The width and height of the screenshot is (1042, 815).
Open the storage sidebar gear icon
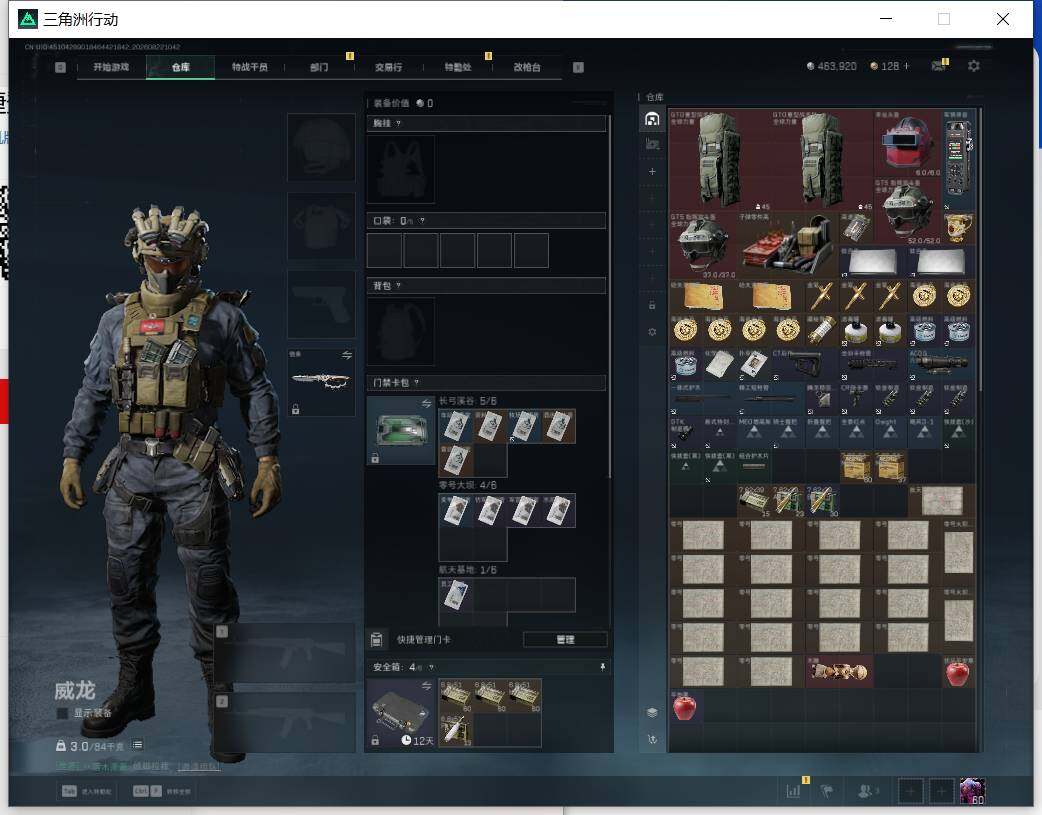[x=652, y=332]
